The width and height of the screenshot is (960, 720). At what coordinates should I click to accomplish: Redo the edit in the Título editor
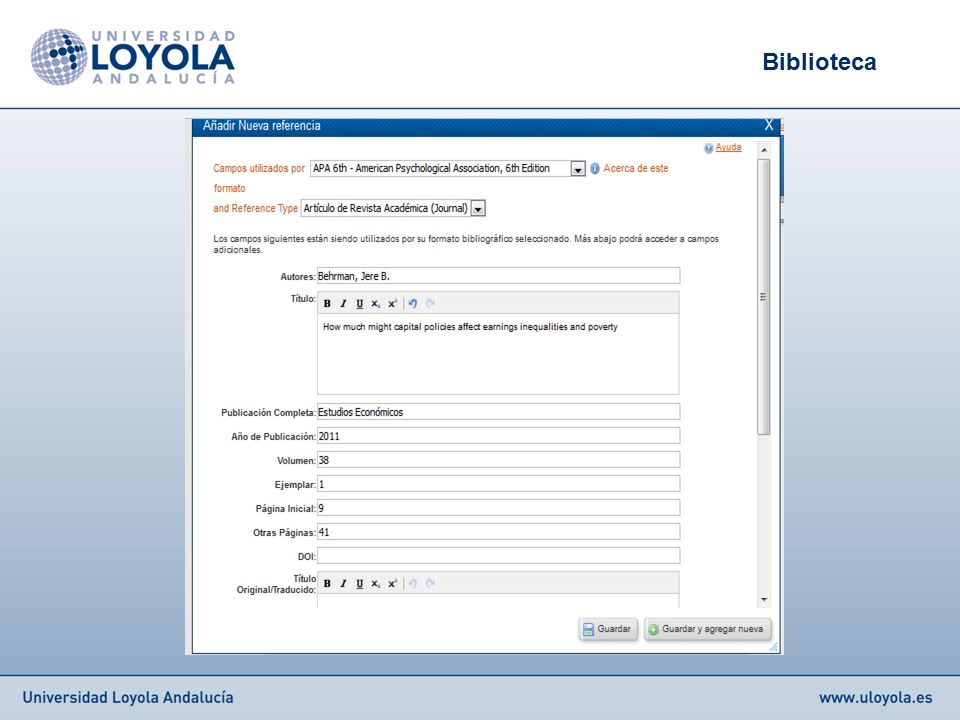point(430,304)
